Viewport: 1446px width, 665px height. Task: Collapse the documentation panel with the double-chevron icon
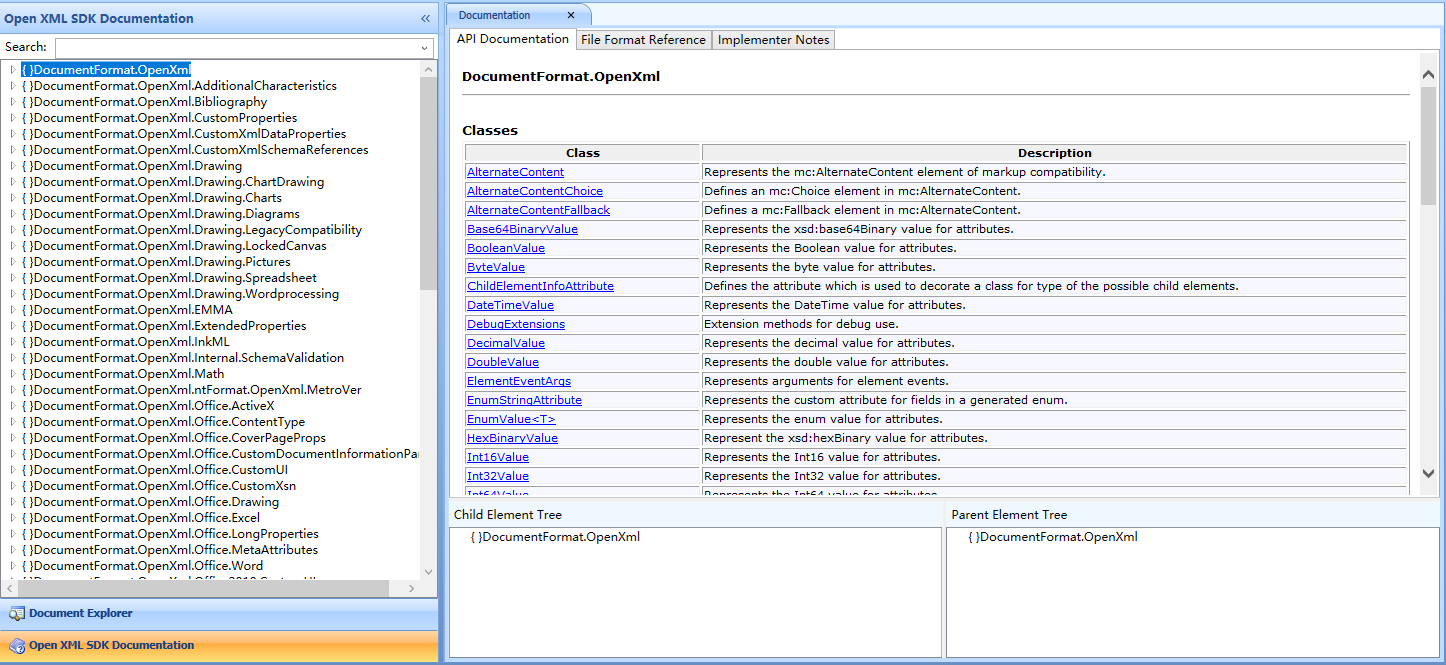click(x=425, y=18)
